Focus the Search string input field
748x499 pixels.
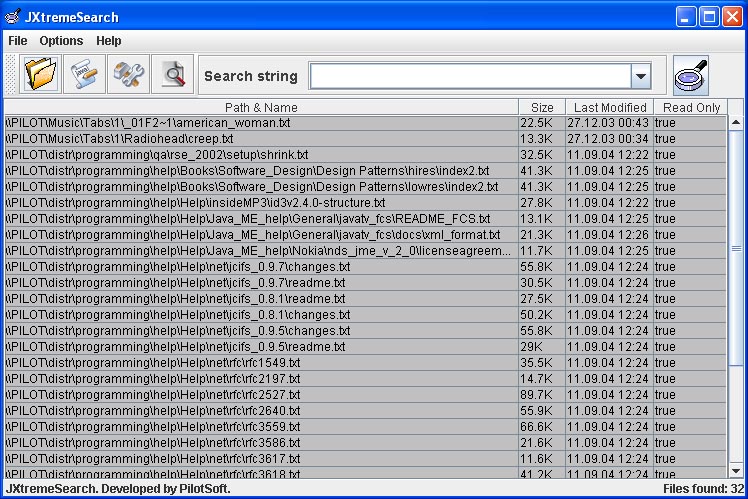(x=470, y=76)
